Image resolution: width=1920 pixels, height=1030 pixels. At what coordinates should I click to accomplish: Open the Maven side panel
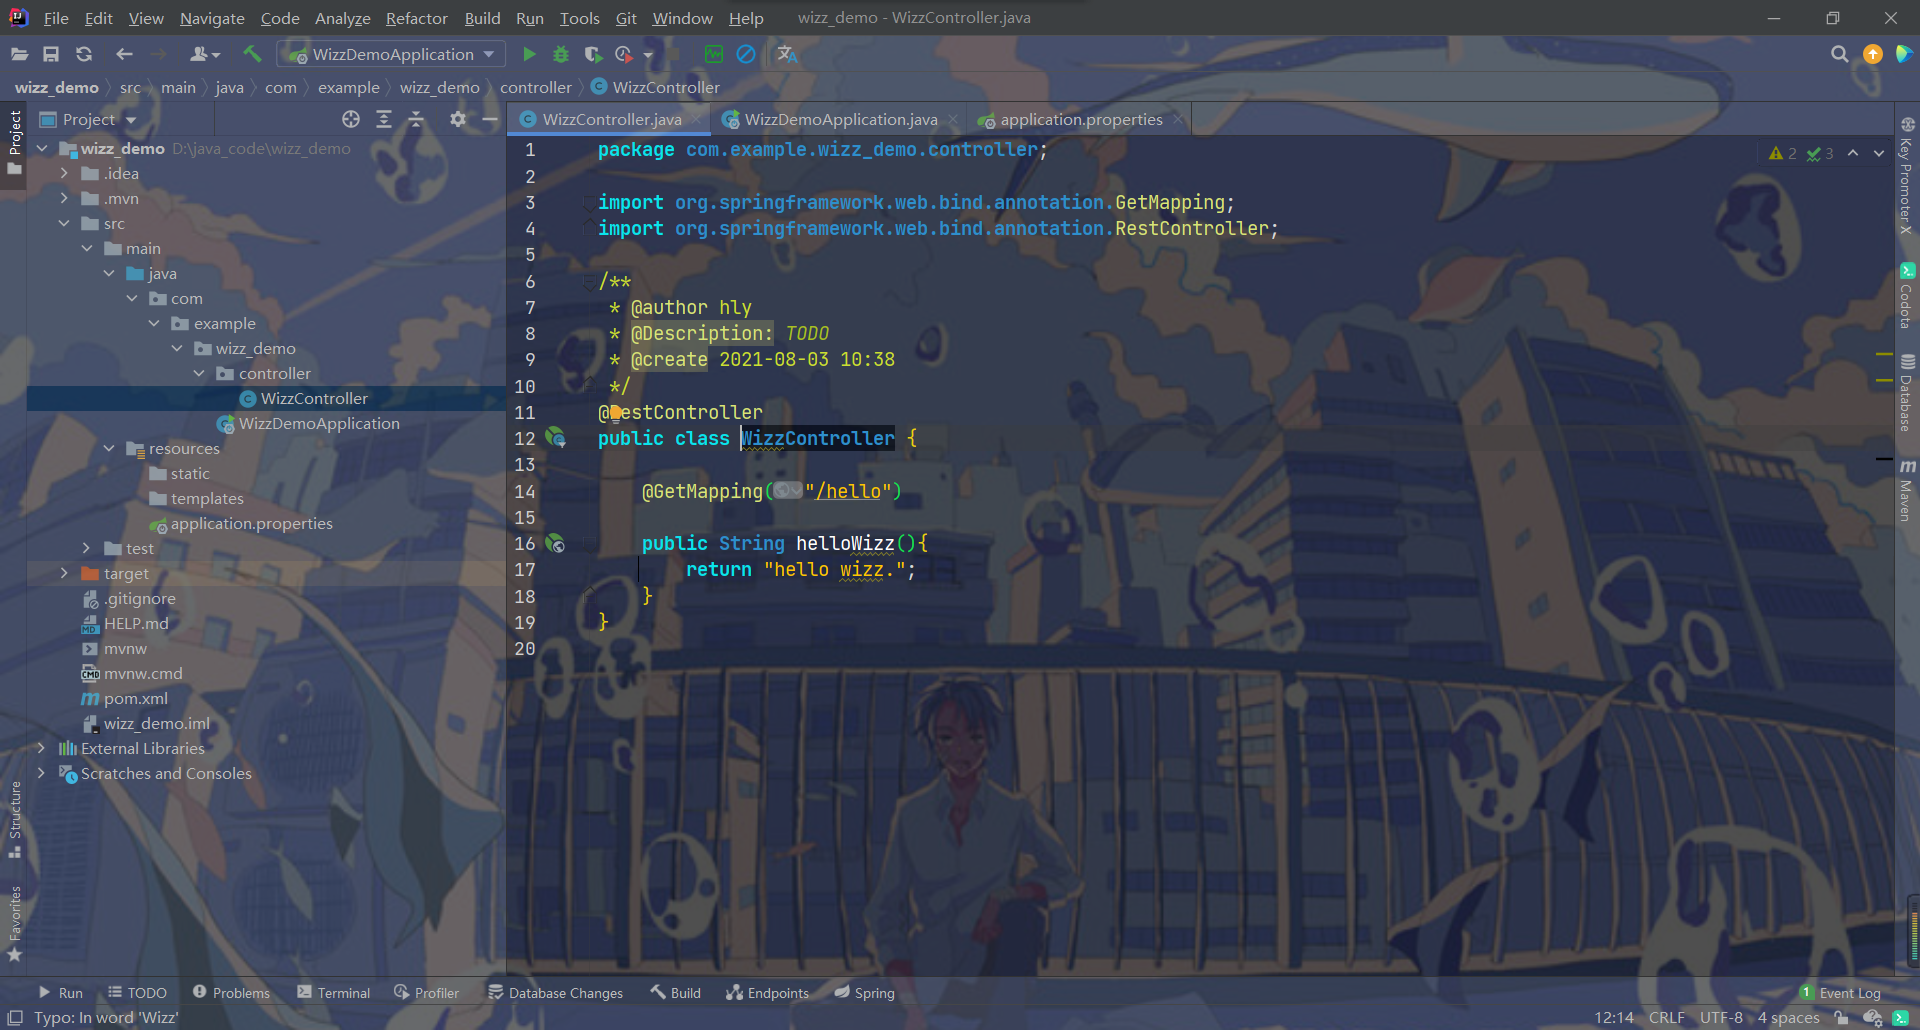[1907, 491]
